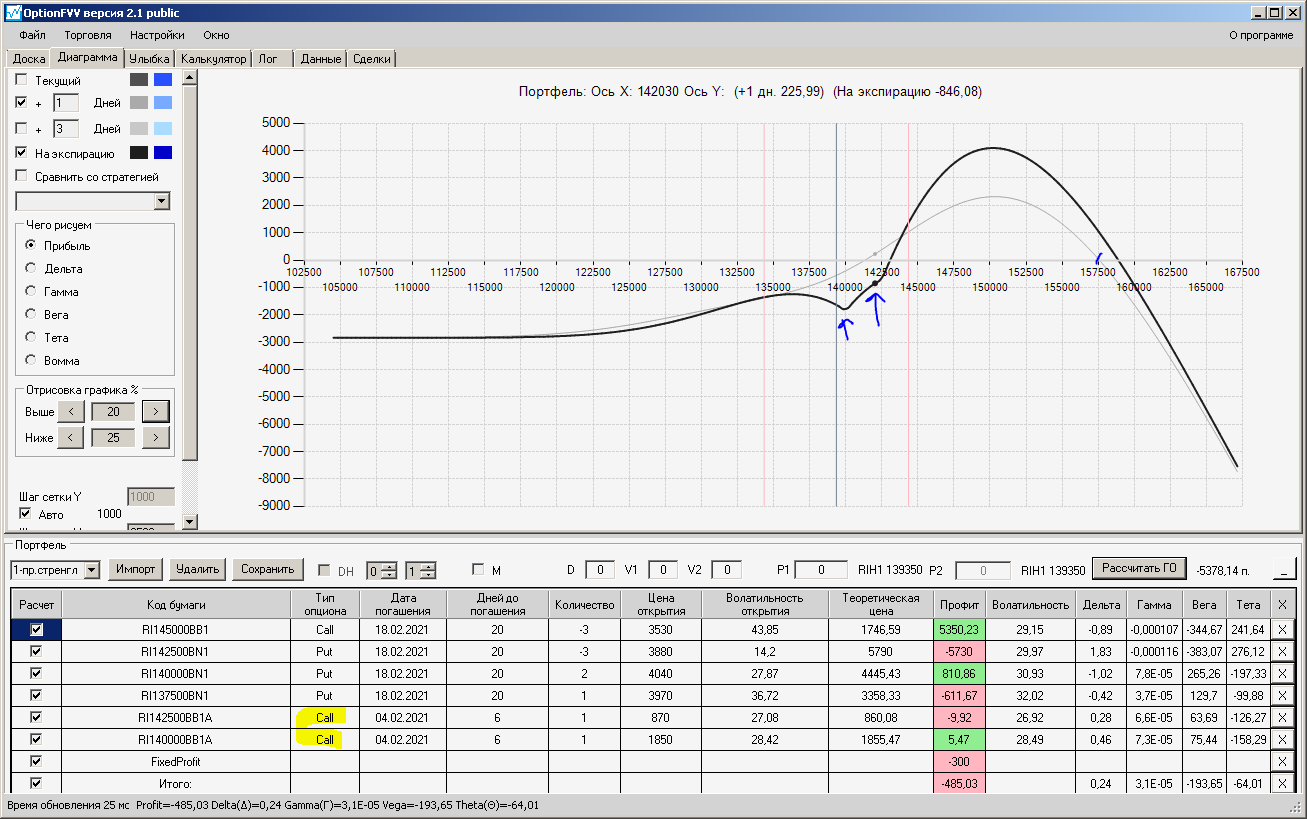Click the settings panel vertical scrollbar thumb
1307x819 pixels.
[x=190, y=275]
